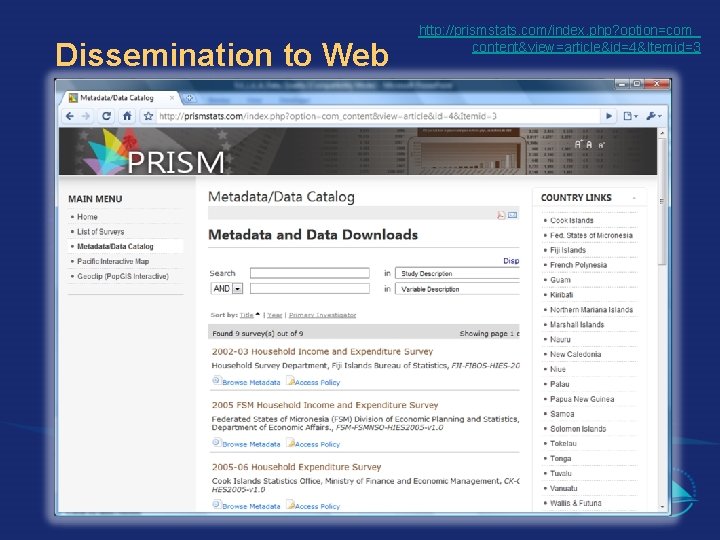Collapse the Country Links panel
The width and height of the screenshot is (720, 540).
[634, 198]
